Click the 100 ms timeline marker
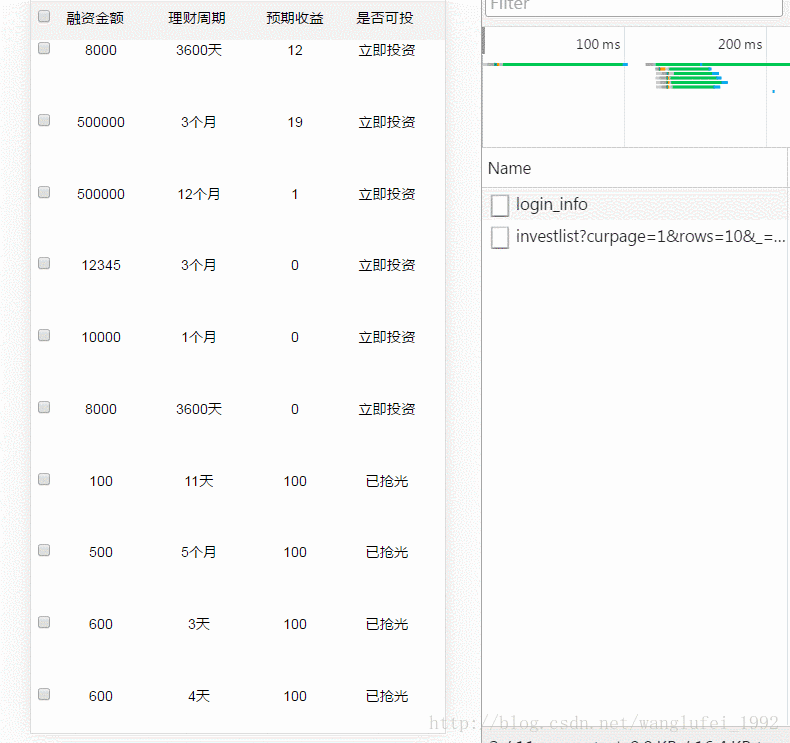 598,44
